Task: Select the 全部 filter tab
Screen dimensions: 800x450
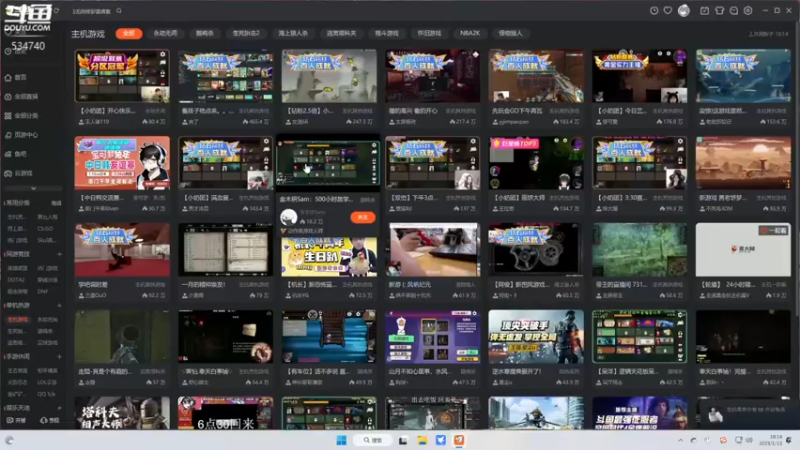Action: (129, 33)
